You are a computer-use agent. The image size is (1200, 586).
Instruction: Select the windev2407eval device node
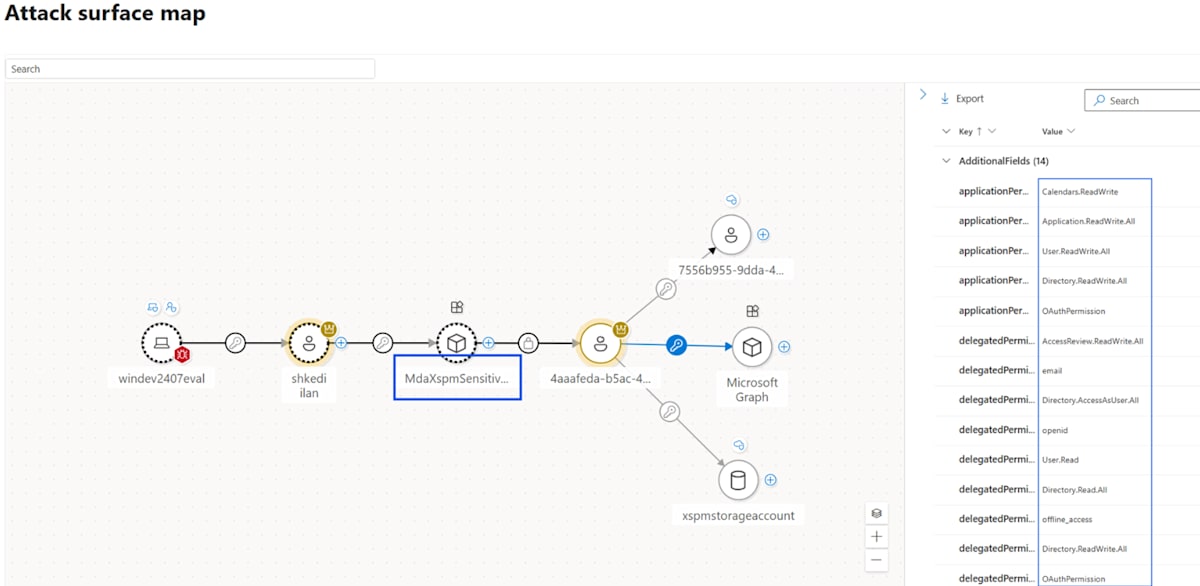(x=161, y=343)
